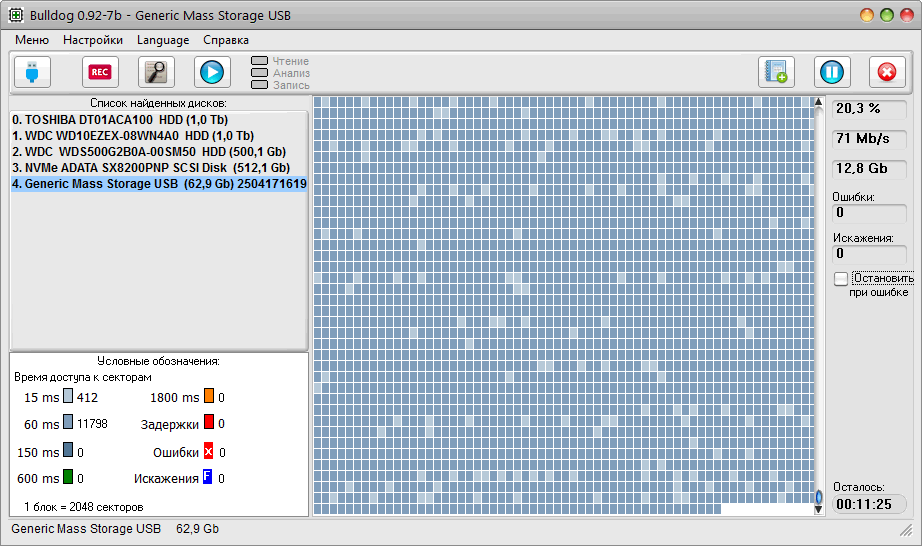Select disk 4 Generic Mass Storage USB
The image size is (922, 546).
tap(159, 183)
